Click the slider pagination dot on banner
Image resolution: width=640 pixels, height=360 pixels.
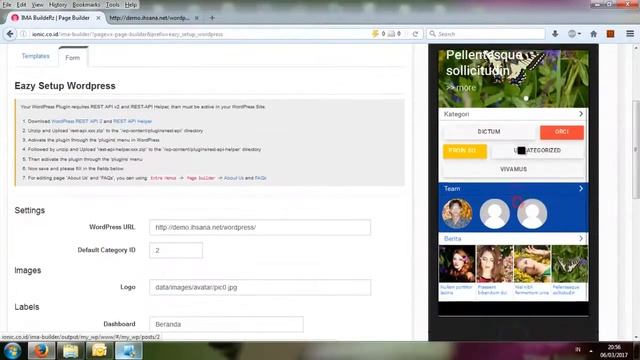(526, 98)
